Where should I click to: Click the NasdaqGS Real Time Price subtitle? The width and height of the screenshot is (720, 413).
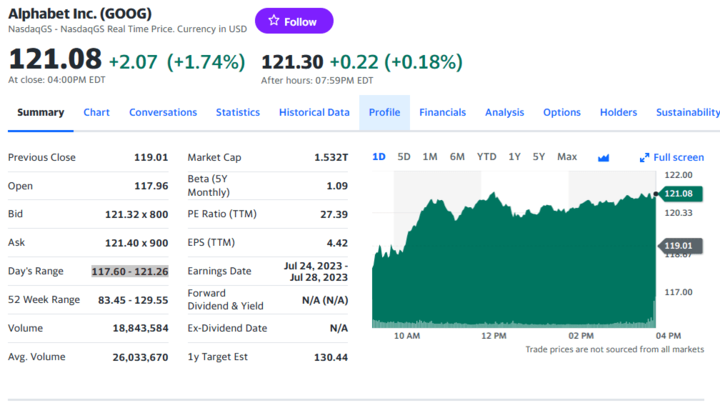tap(127, 29)
